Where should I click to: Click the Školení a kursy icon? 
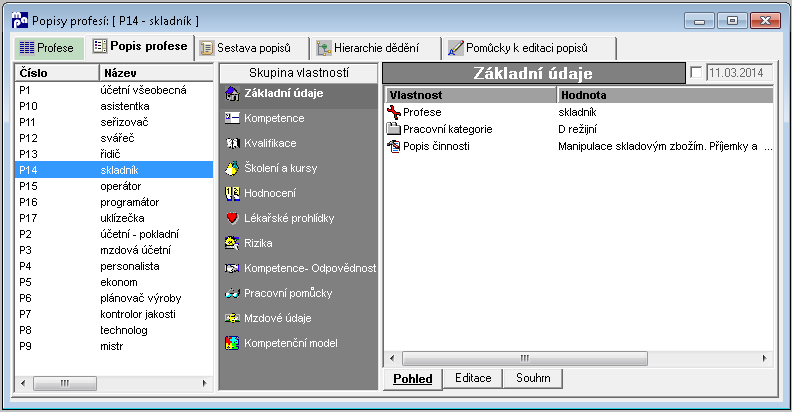tap(232, 168)
